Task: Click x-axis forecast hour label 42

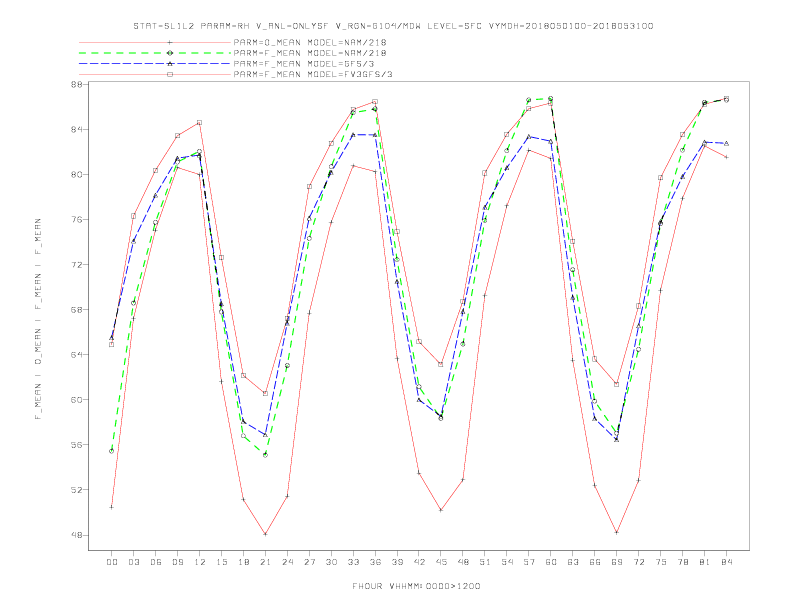Action: [419, 562]
